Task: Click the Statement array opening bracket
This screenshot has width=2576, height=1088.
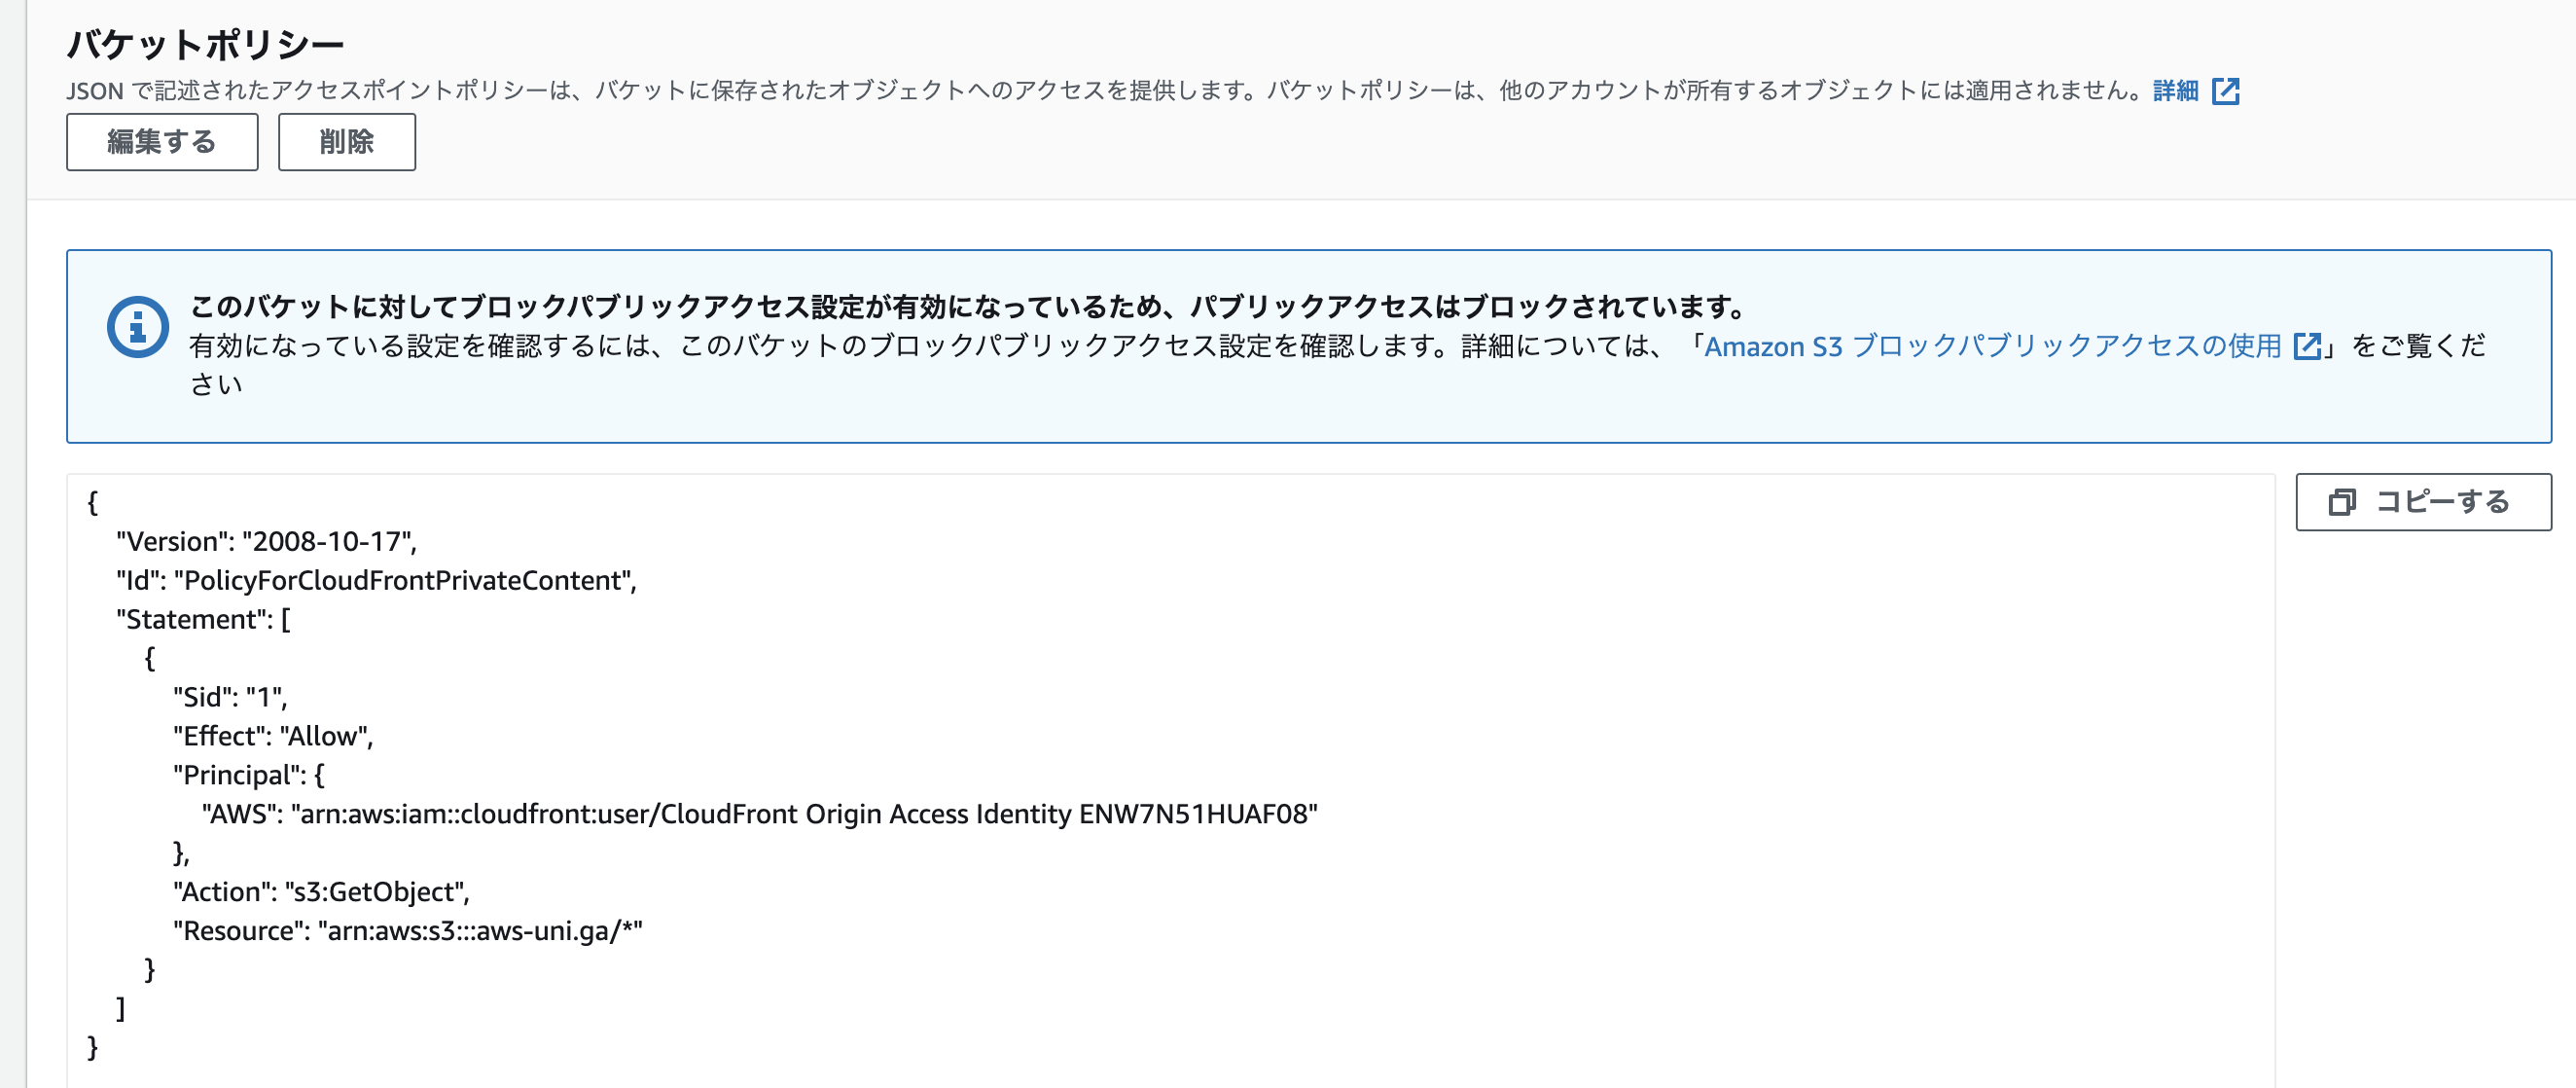Action: click(288, 619)
